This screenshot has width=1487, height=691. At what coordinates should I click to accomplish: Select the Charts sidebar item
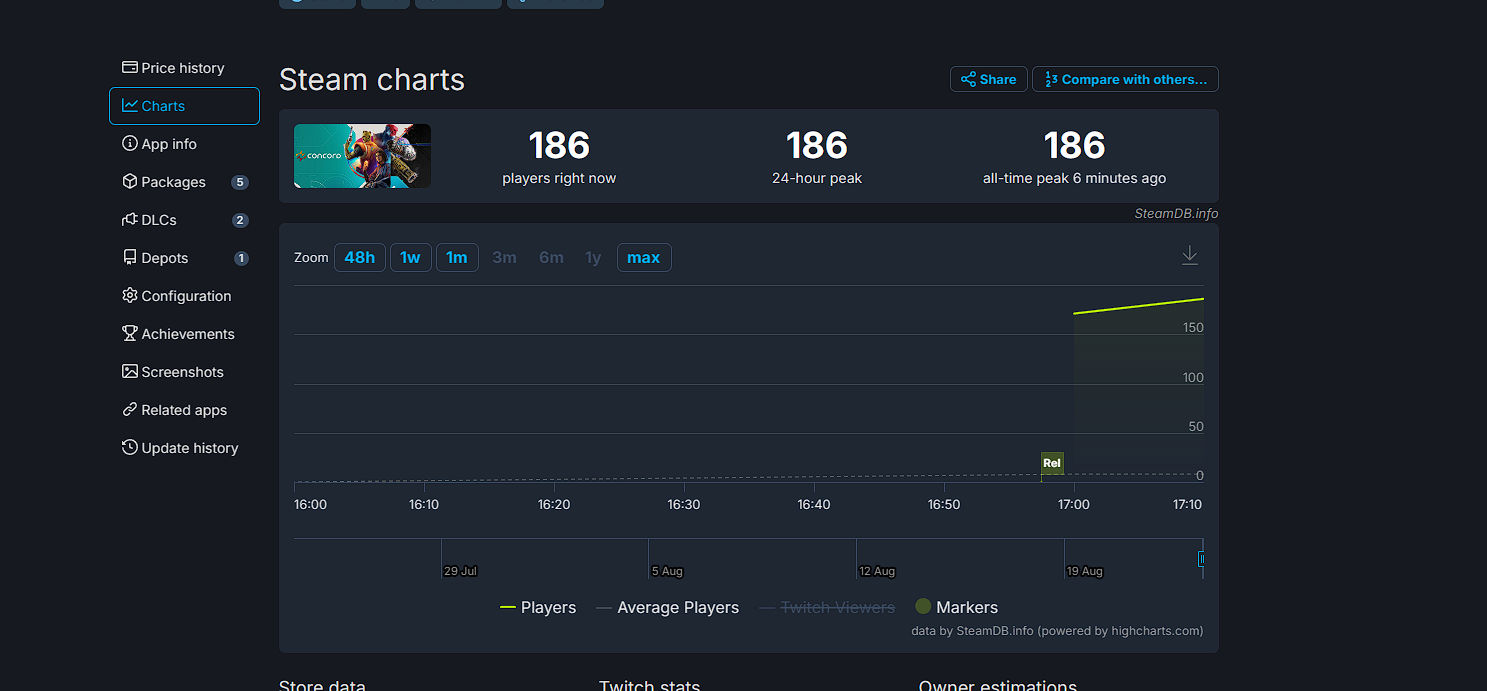(x=184, y=106)
